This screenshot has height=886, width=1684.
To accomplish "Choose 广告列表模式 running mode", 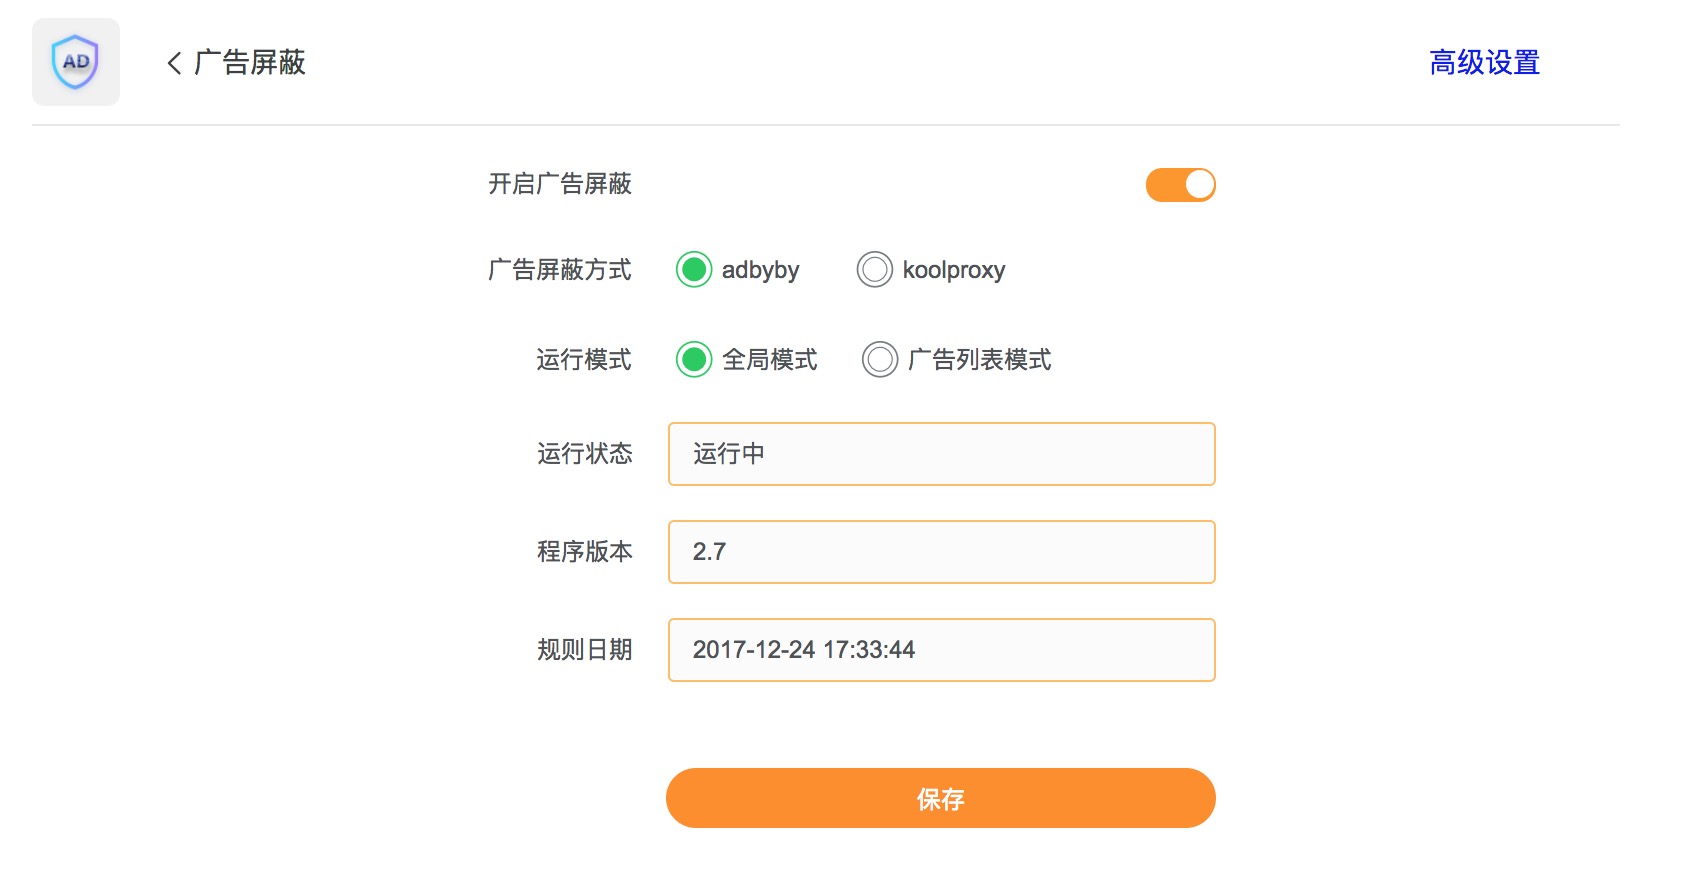I will point(877,360).
